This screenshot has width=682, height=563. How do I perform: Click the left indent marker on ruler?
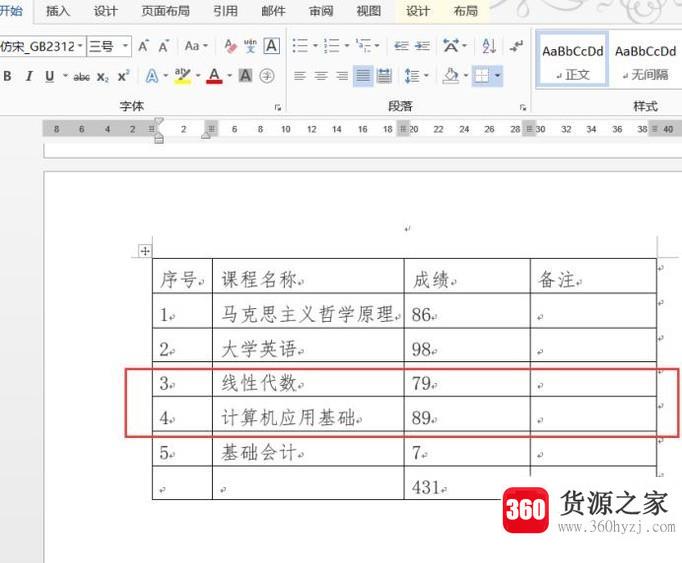(159, 139)
